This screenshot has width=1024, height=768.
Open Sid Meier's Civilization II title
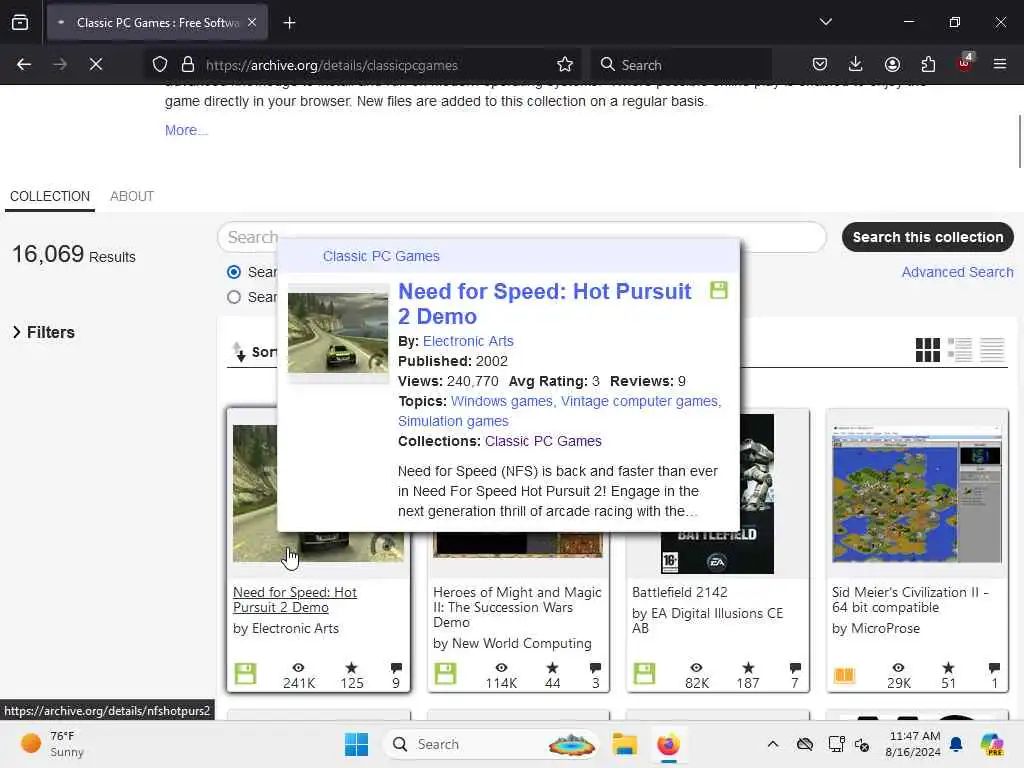[910, 600]
